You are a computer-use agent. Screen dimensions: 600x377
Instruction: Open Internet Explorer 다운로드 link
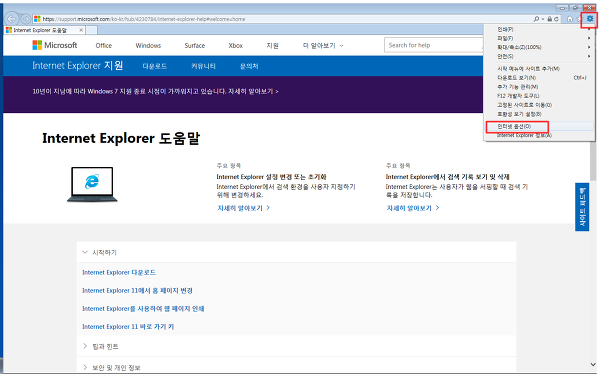[119, 273]
